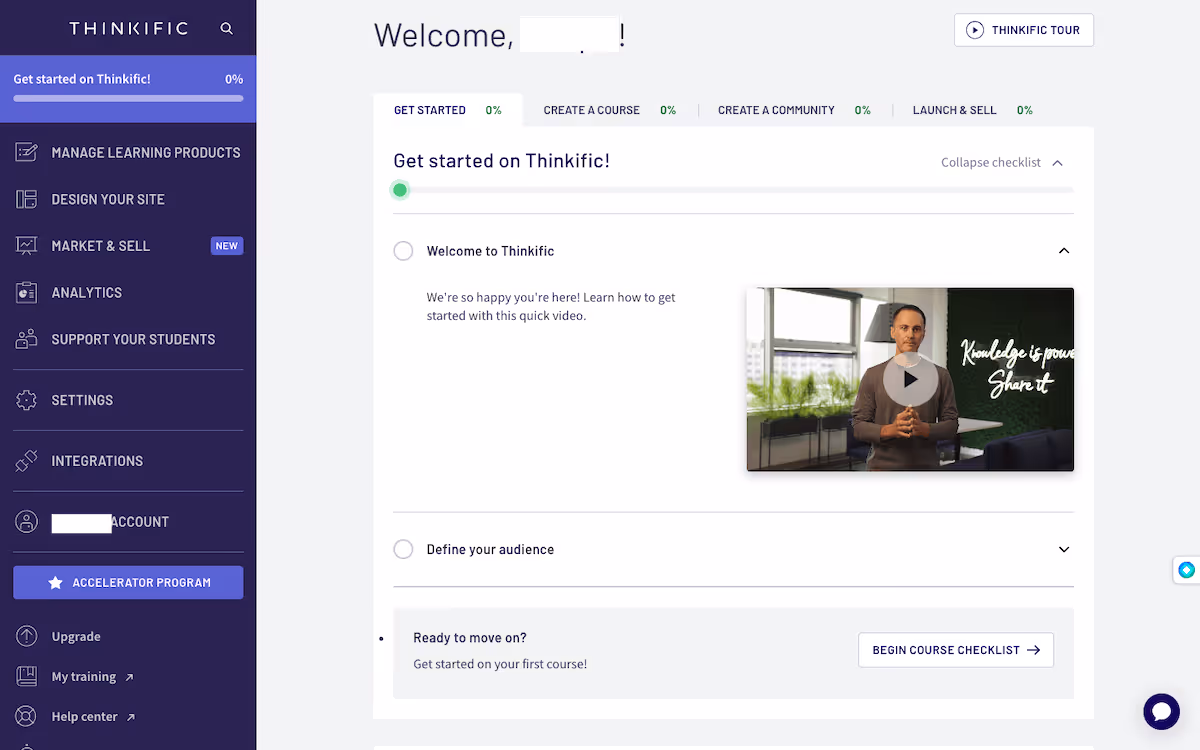This screenshot has height=750, width=1200.
Task: Click the Get started on Thinkific! heading
Action: 502,160
